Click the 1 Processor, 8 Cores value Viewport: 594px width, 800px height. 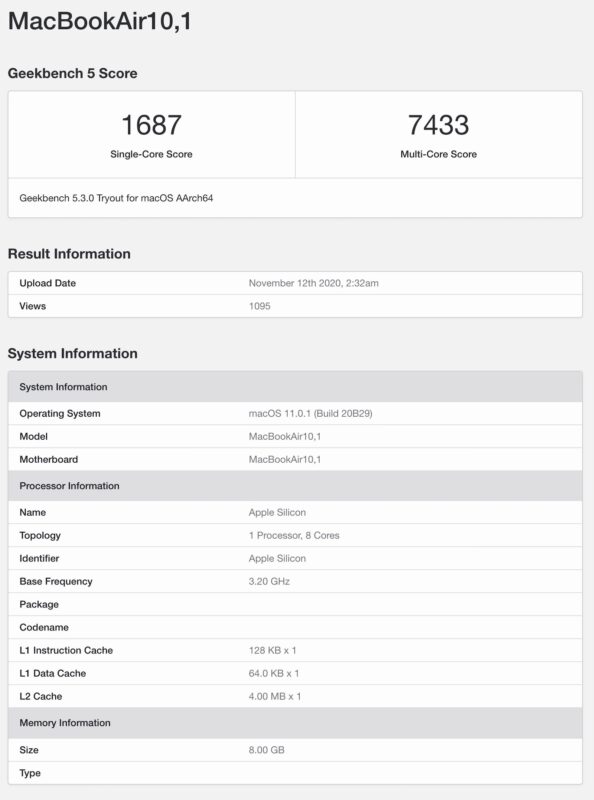pos(294,536)
